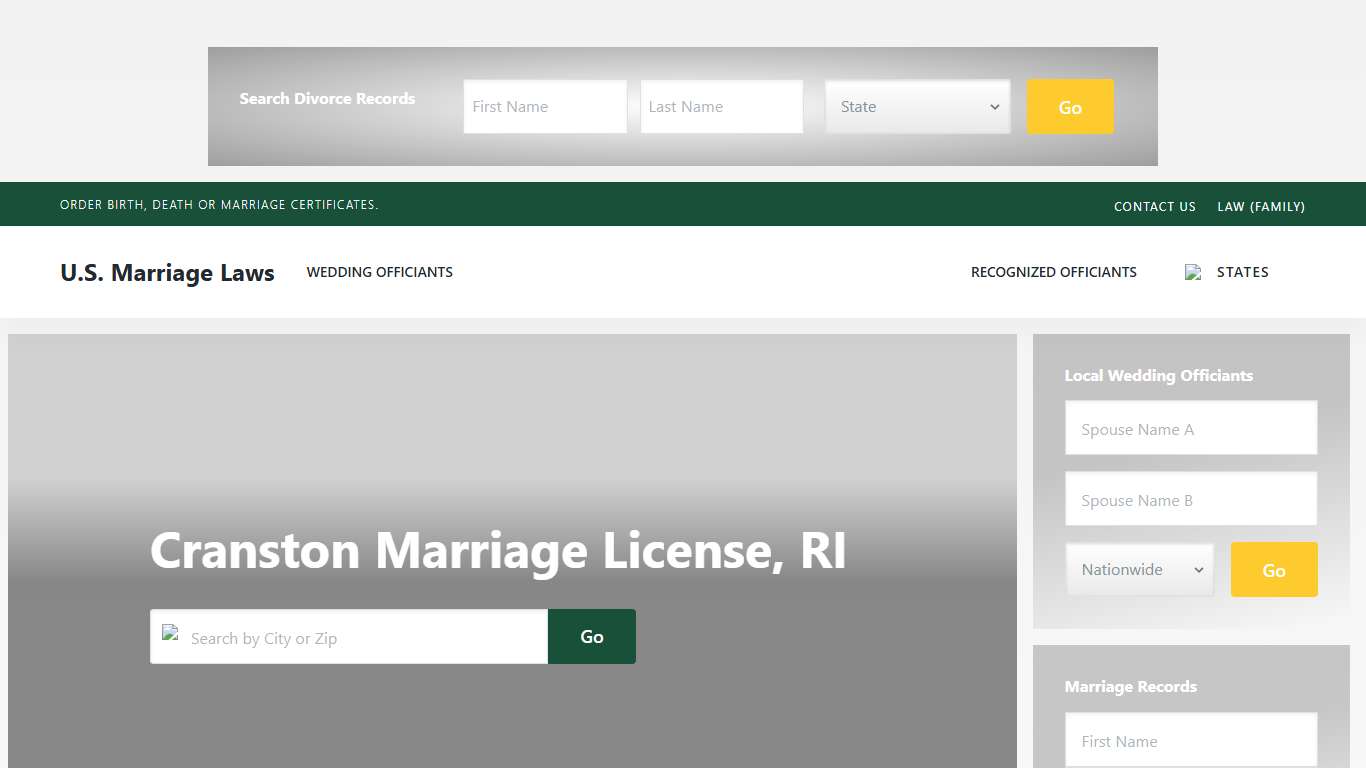Expand the State selector chevron

tap(994, 106)
